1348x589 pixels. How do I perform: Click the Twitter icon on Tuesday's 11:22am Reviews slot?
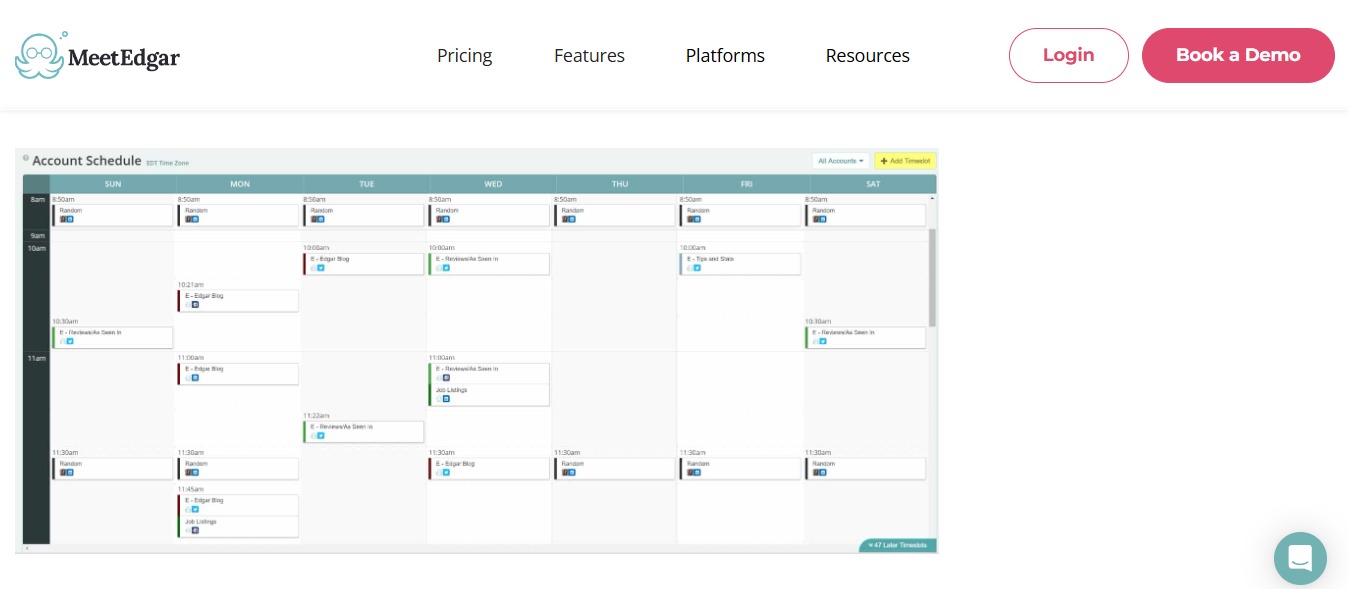[x=321, y=436]
